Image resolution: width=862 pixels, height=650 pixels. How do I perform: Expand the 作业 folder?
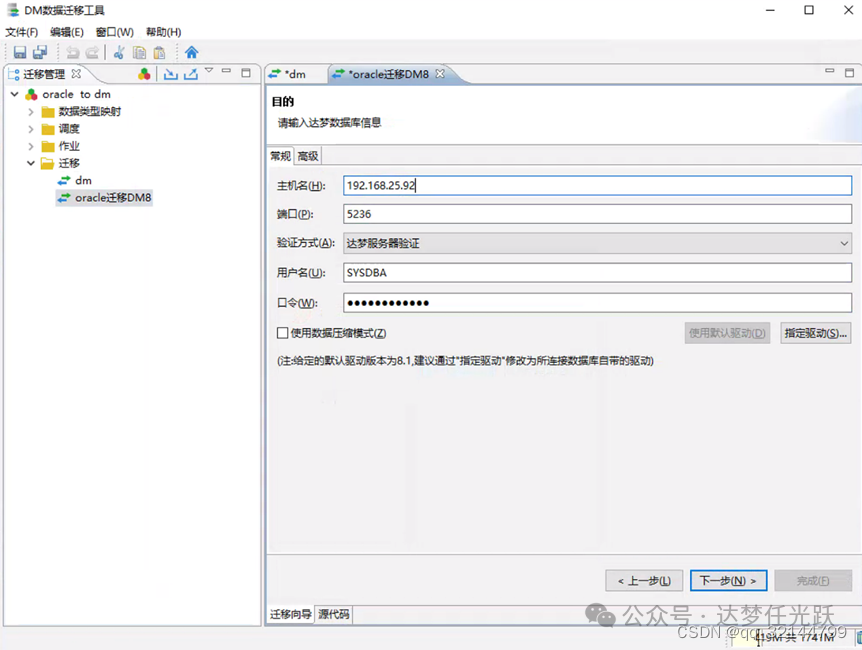31,147
